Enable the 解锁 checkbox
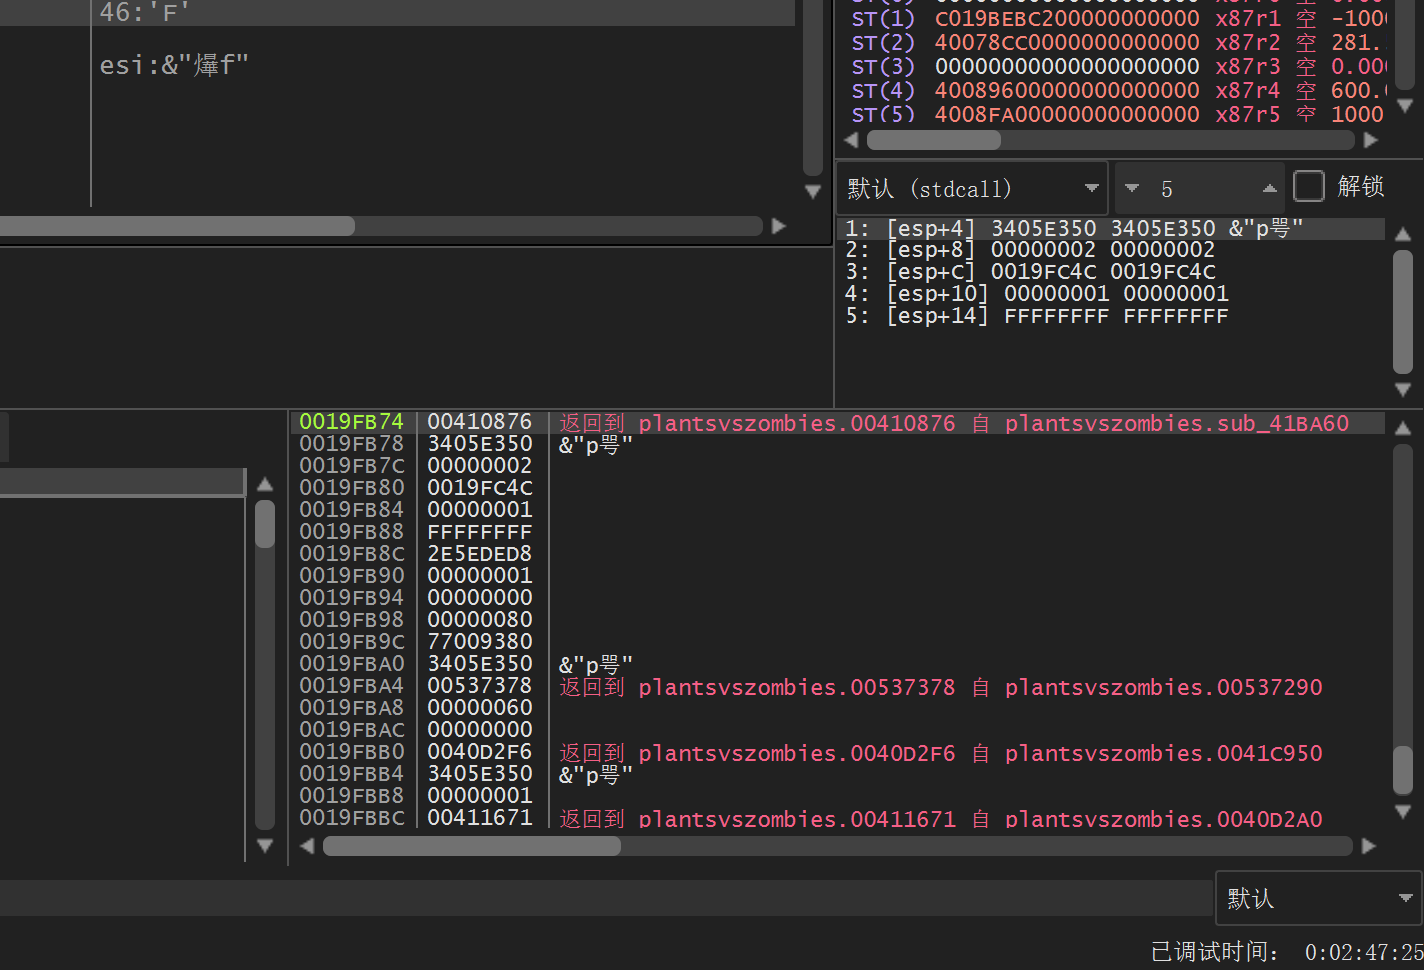The image size is (1424, 970). coord(1308,187)
